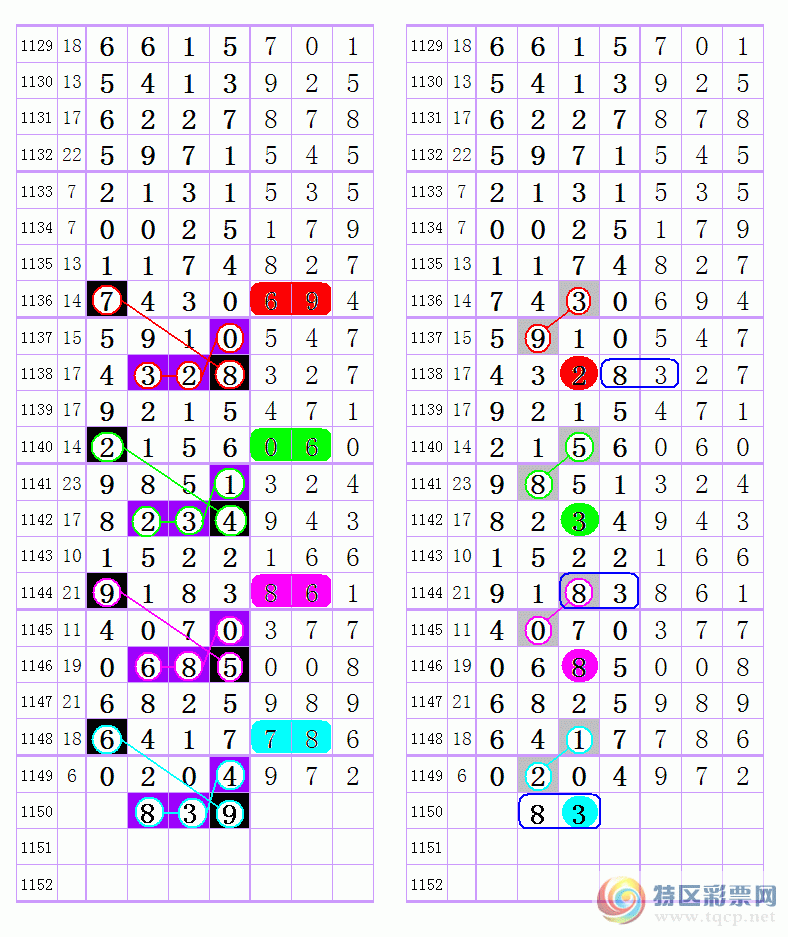The width and height of the screenshot is (788, 937).
Task: Select the magenta highlighted 8 6 block
Action: point(291,593)
